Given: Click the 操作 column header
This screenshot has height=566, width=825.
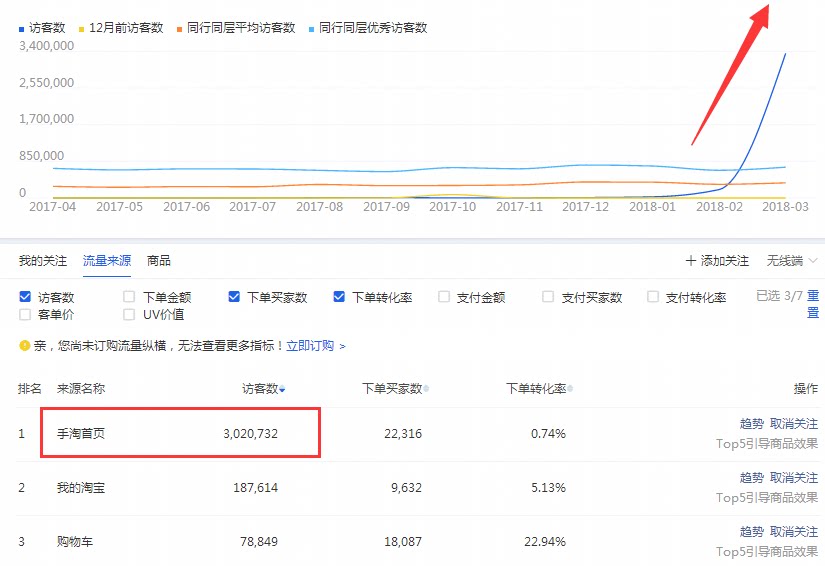Looking at the screenshot, I should coord(806,389).
